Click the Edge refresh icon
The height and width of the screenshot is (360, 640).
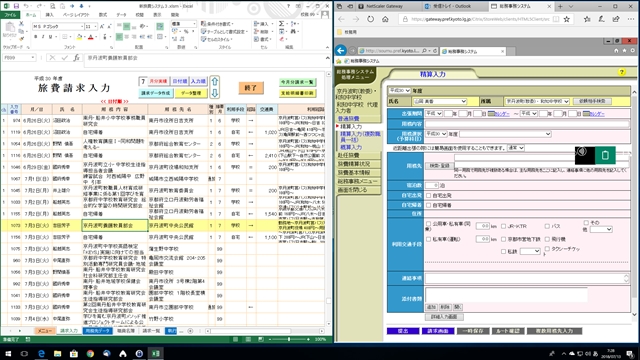(x=370, y=19)
